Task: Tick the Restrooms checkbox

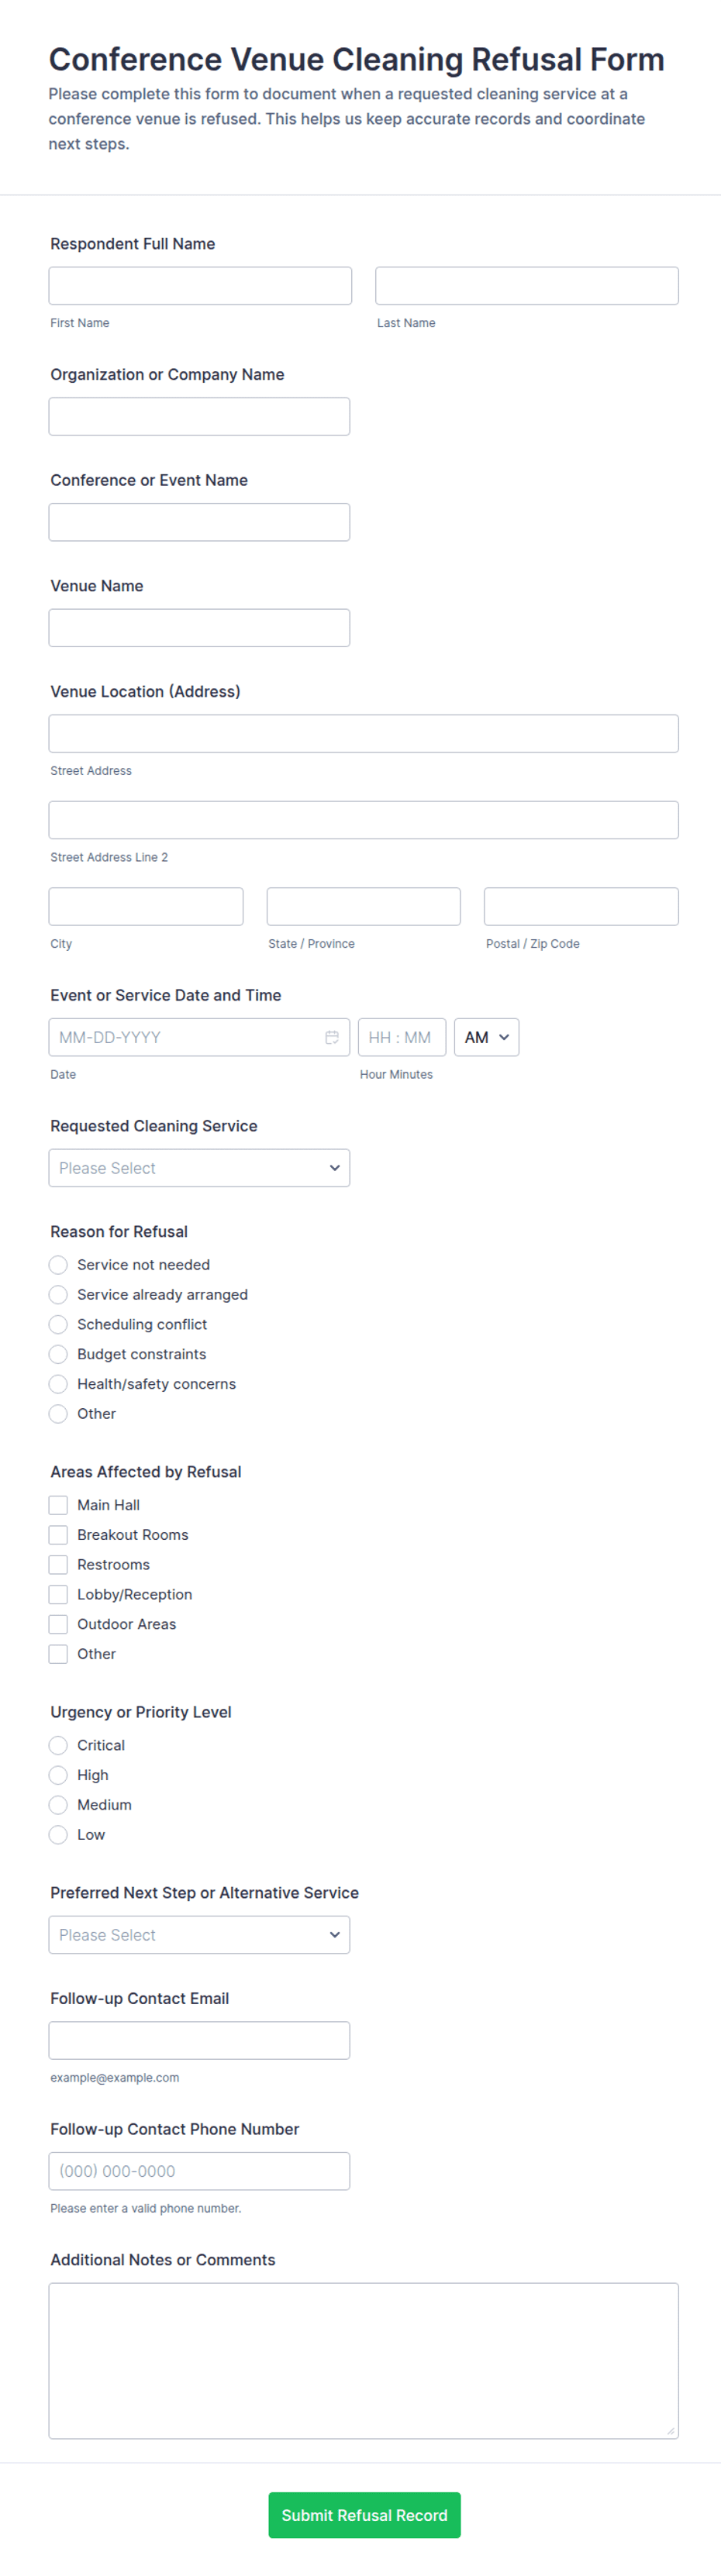Action: click(x=59, y=1565)
